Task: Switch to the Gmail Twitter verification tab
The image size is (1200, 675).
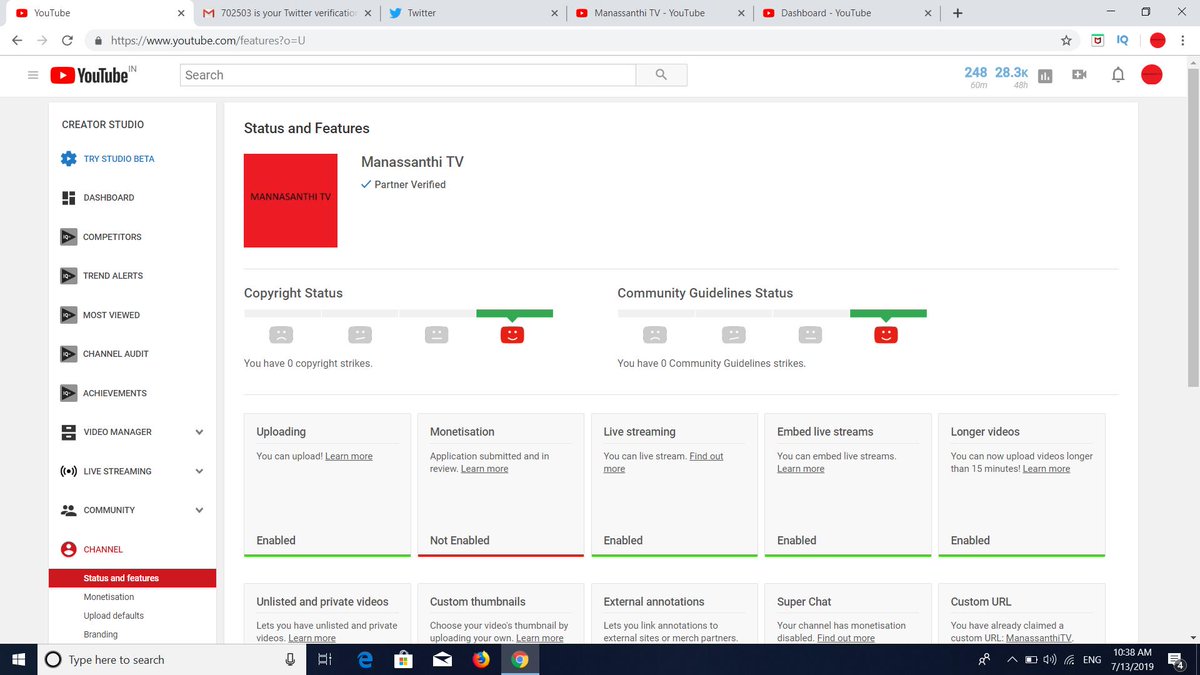Action: tap(287, 13)
